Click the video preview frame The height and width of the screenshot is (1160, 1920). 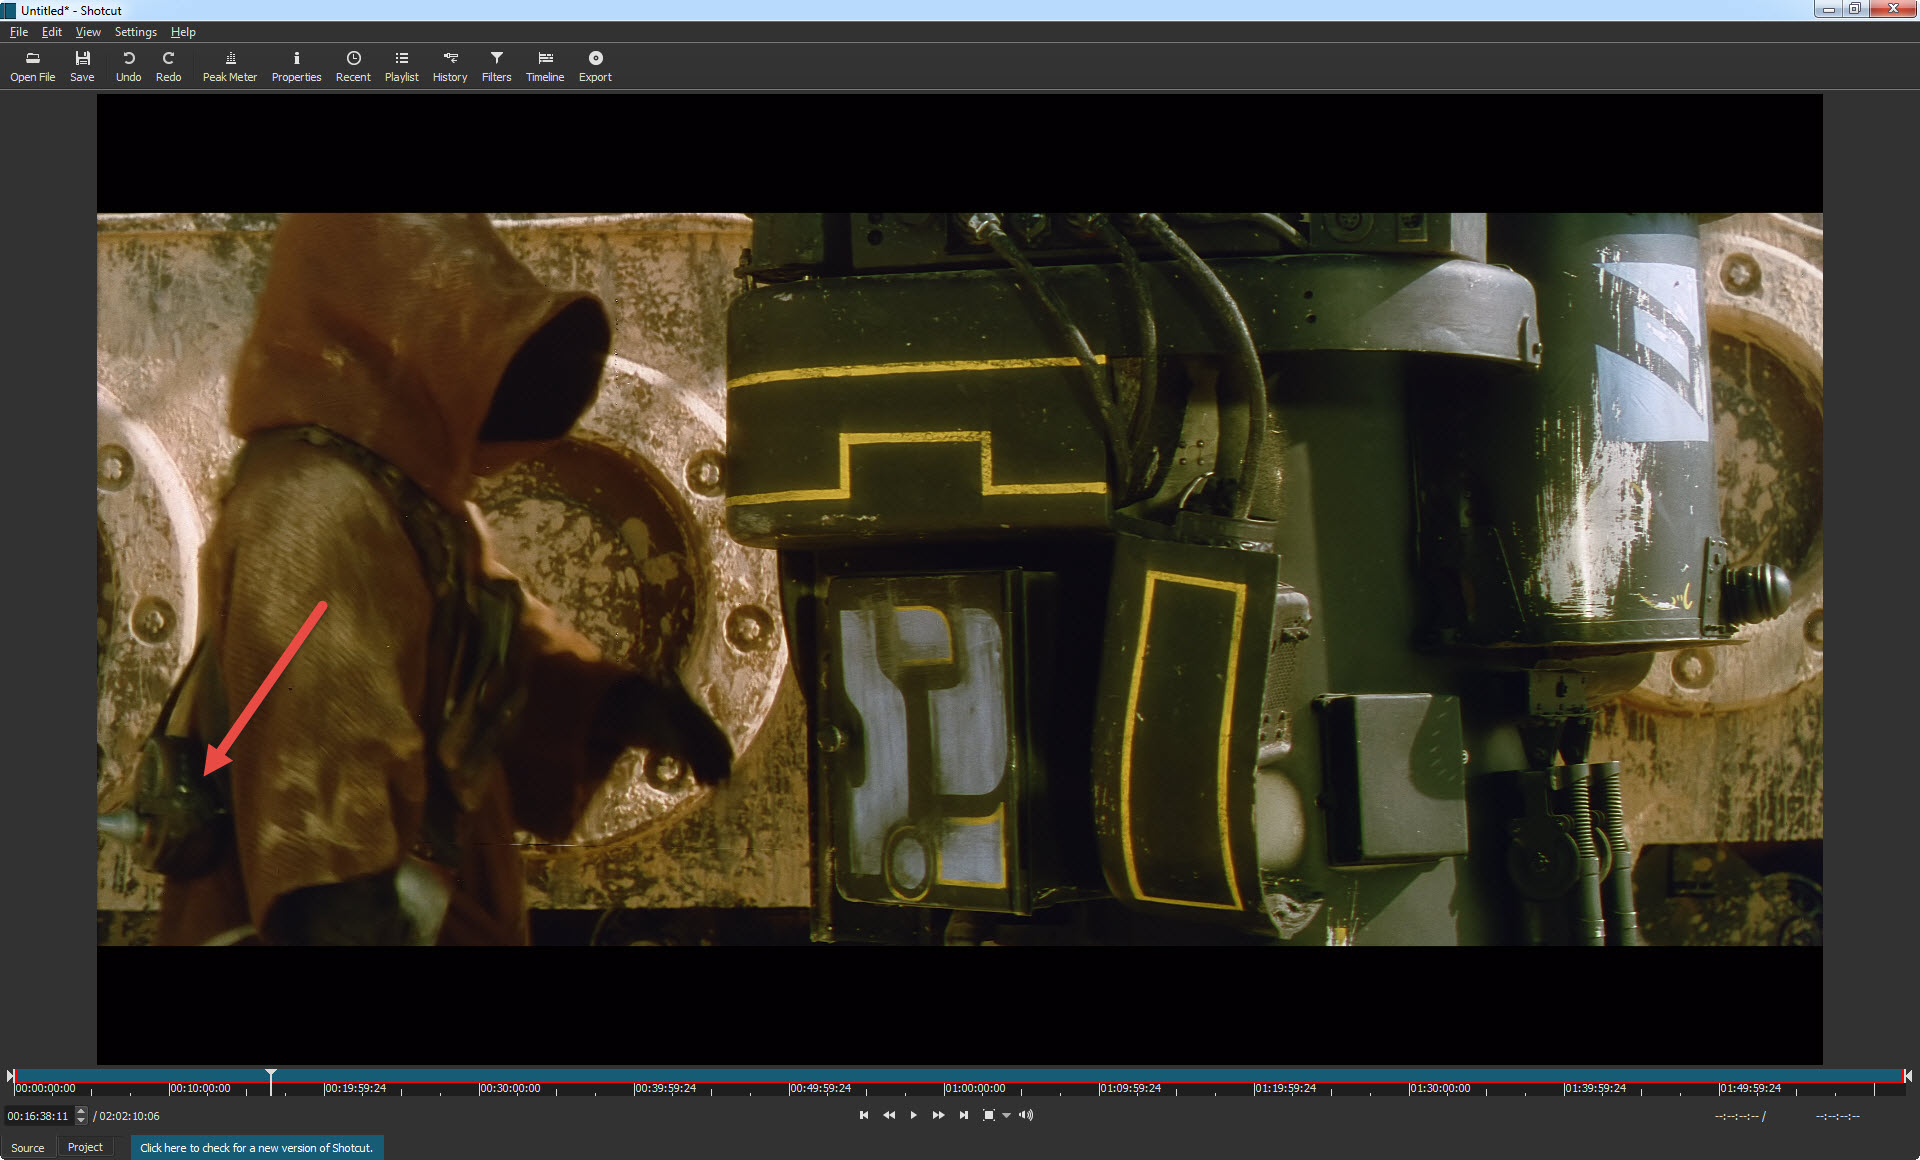[x=959, y=579]
